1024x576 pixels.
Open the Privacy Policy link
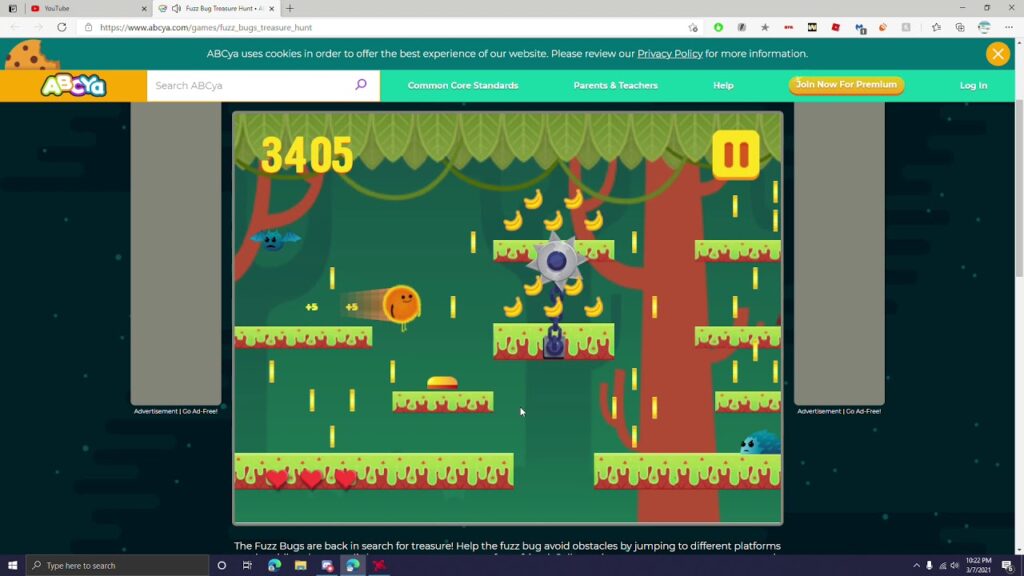(669, 54)
